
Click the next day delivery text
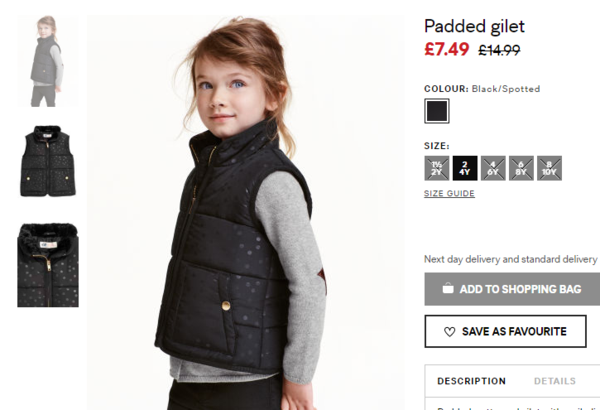(x=510, y=259)
